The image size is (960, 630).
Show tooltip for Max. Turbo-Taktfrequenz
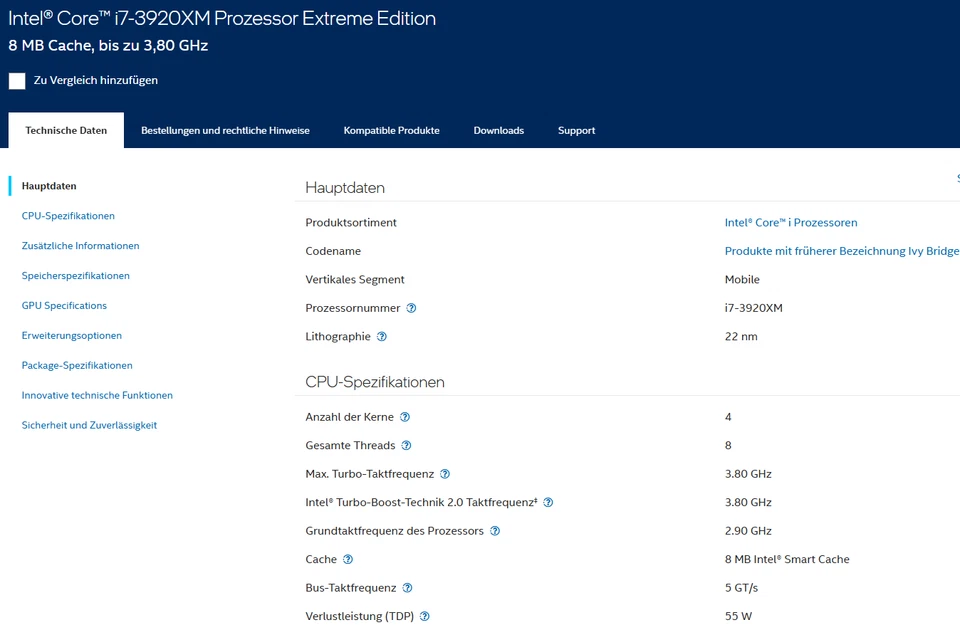click(445, 474)
